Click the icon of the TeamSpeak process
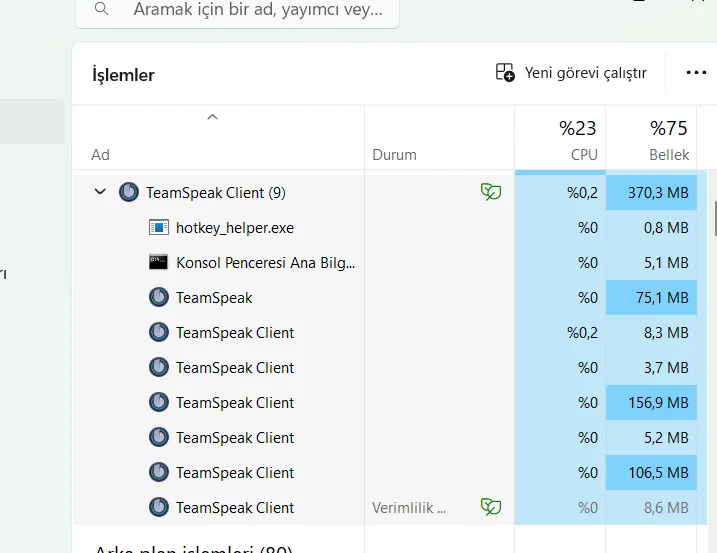Viewport: 717px width, 553px height. pos(159,297)
